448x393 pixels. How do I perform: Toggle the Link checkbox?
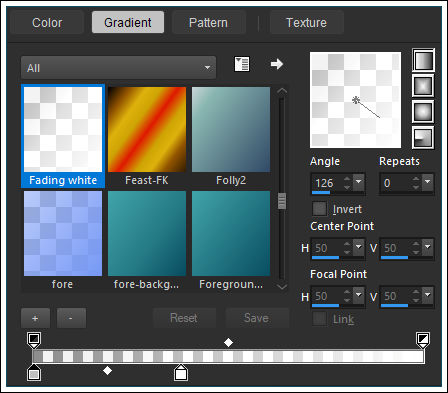[319, 319]
